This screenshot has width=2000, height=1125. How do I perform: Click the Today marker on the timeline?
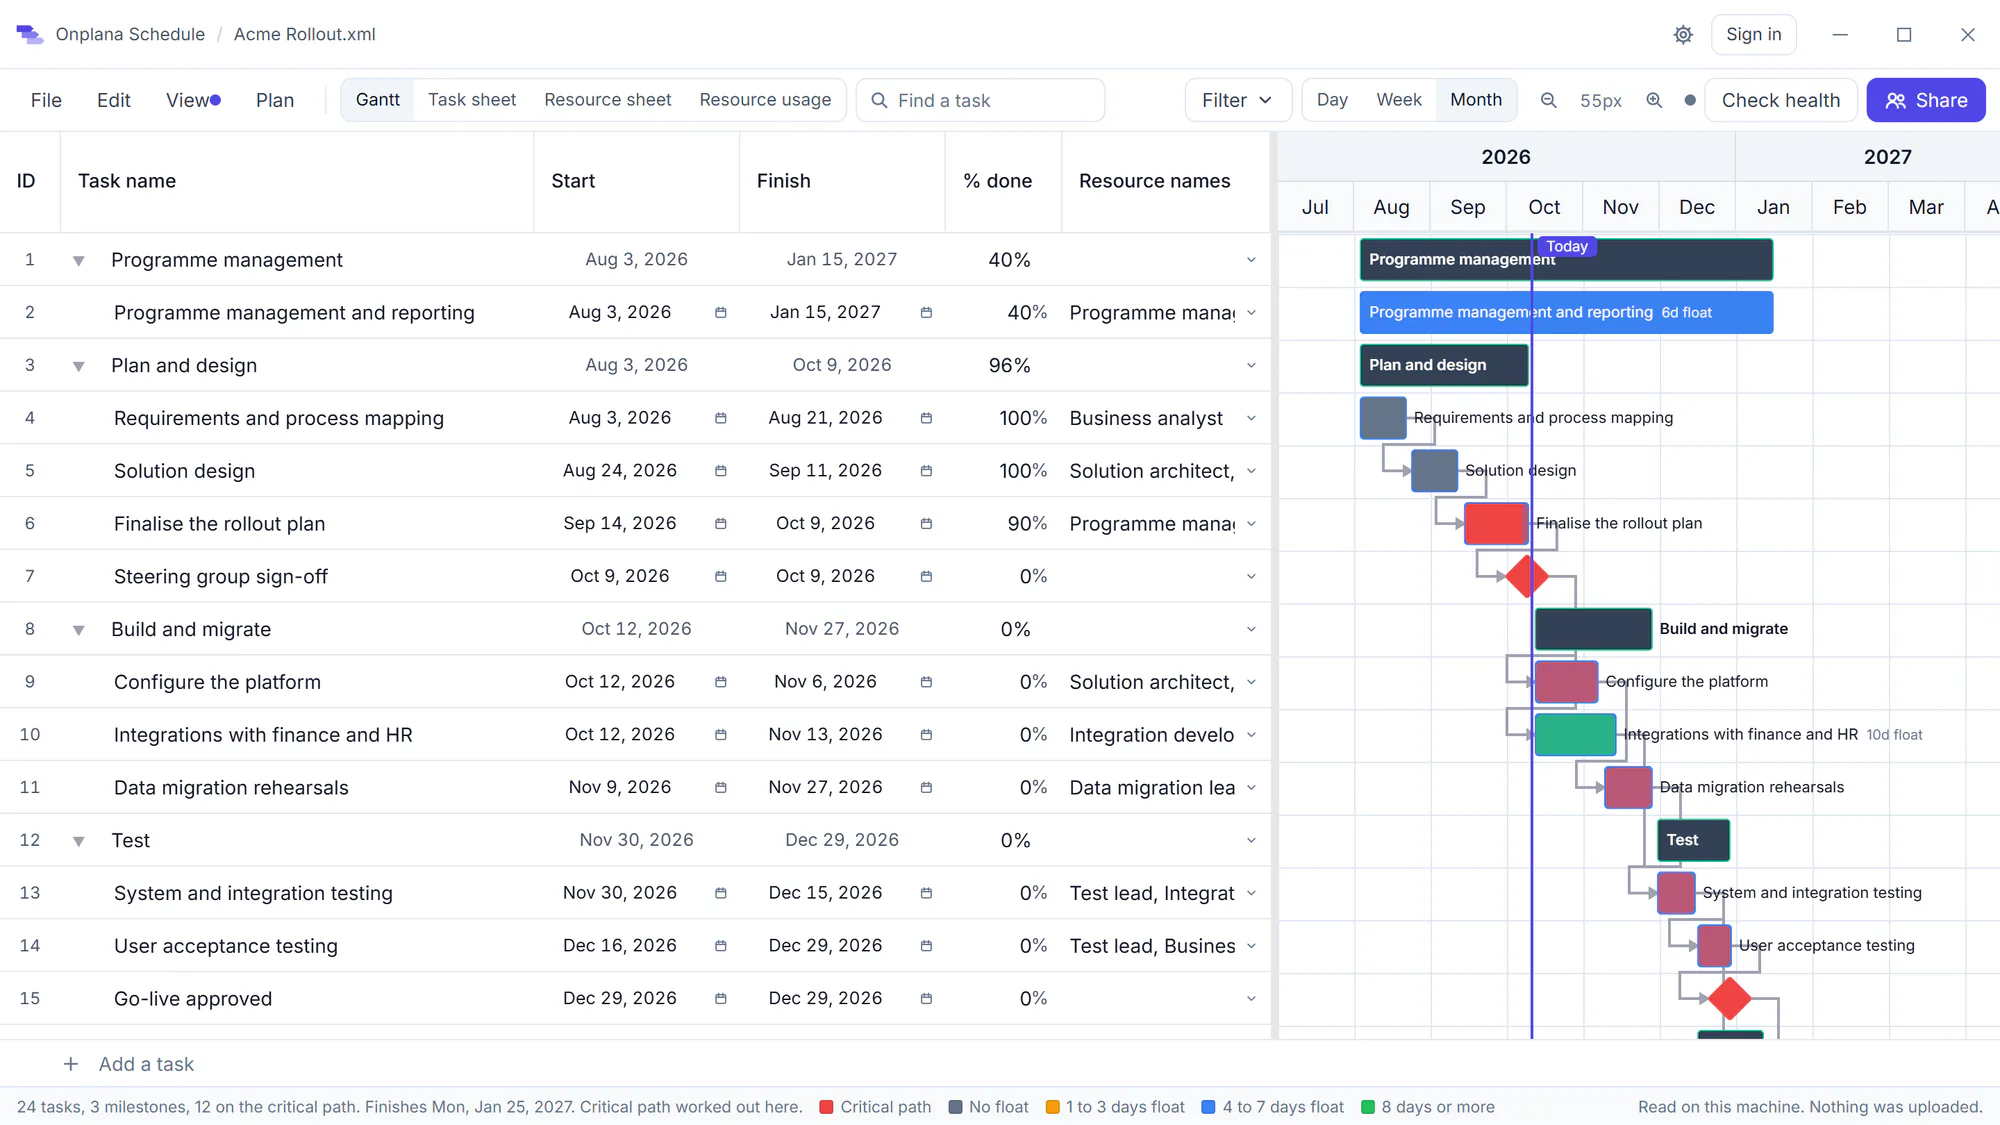1567,246
